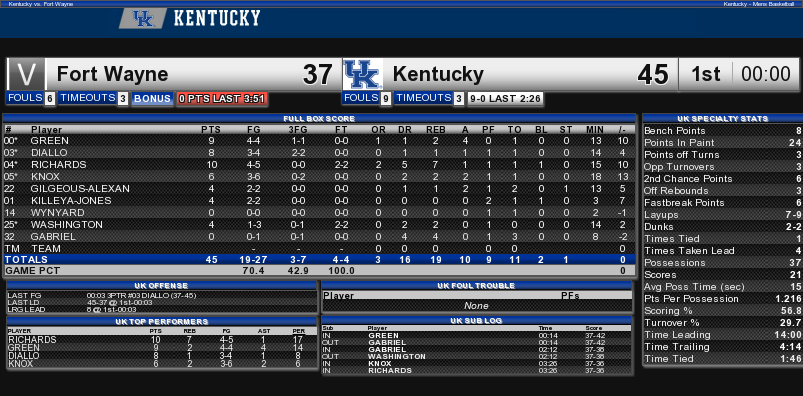Open the UK SPECIALTY STATS panel header

pos(722,118)
